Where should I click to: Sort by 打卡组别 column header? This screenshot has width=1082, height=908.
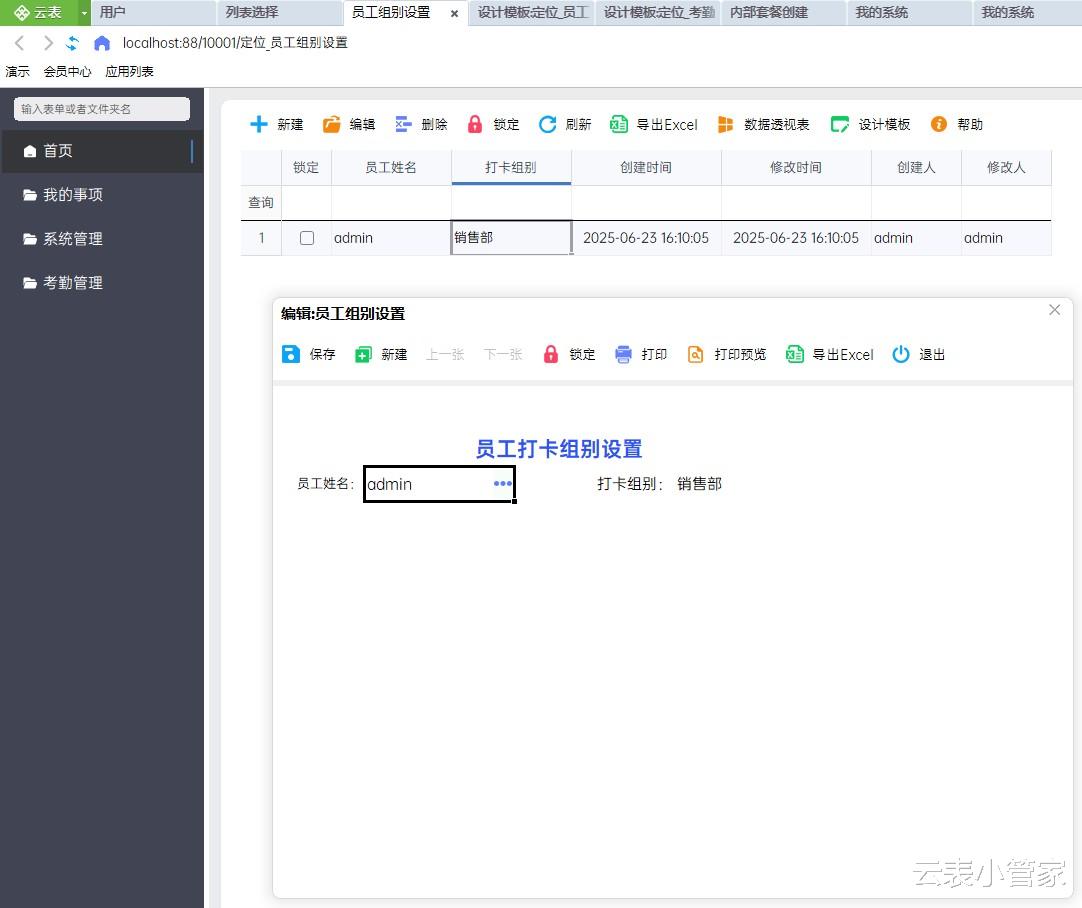tap(511, 167)
